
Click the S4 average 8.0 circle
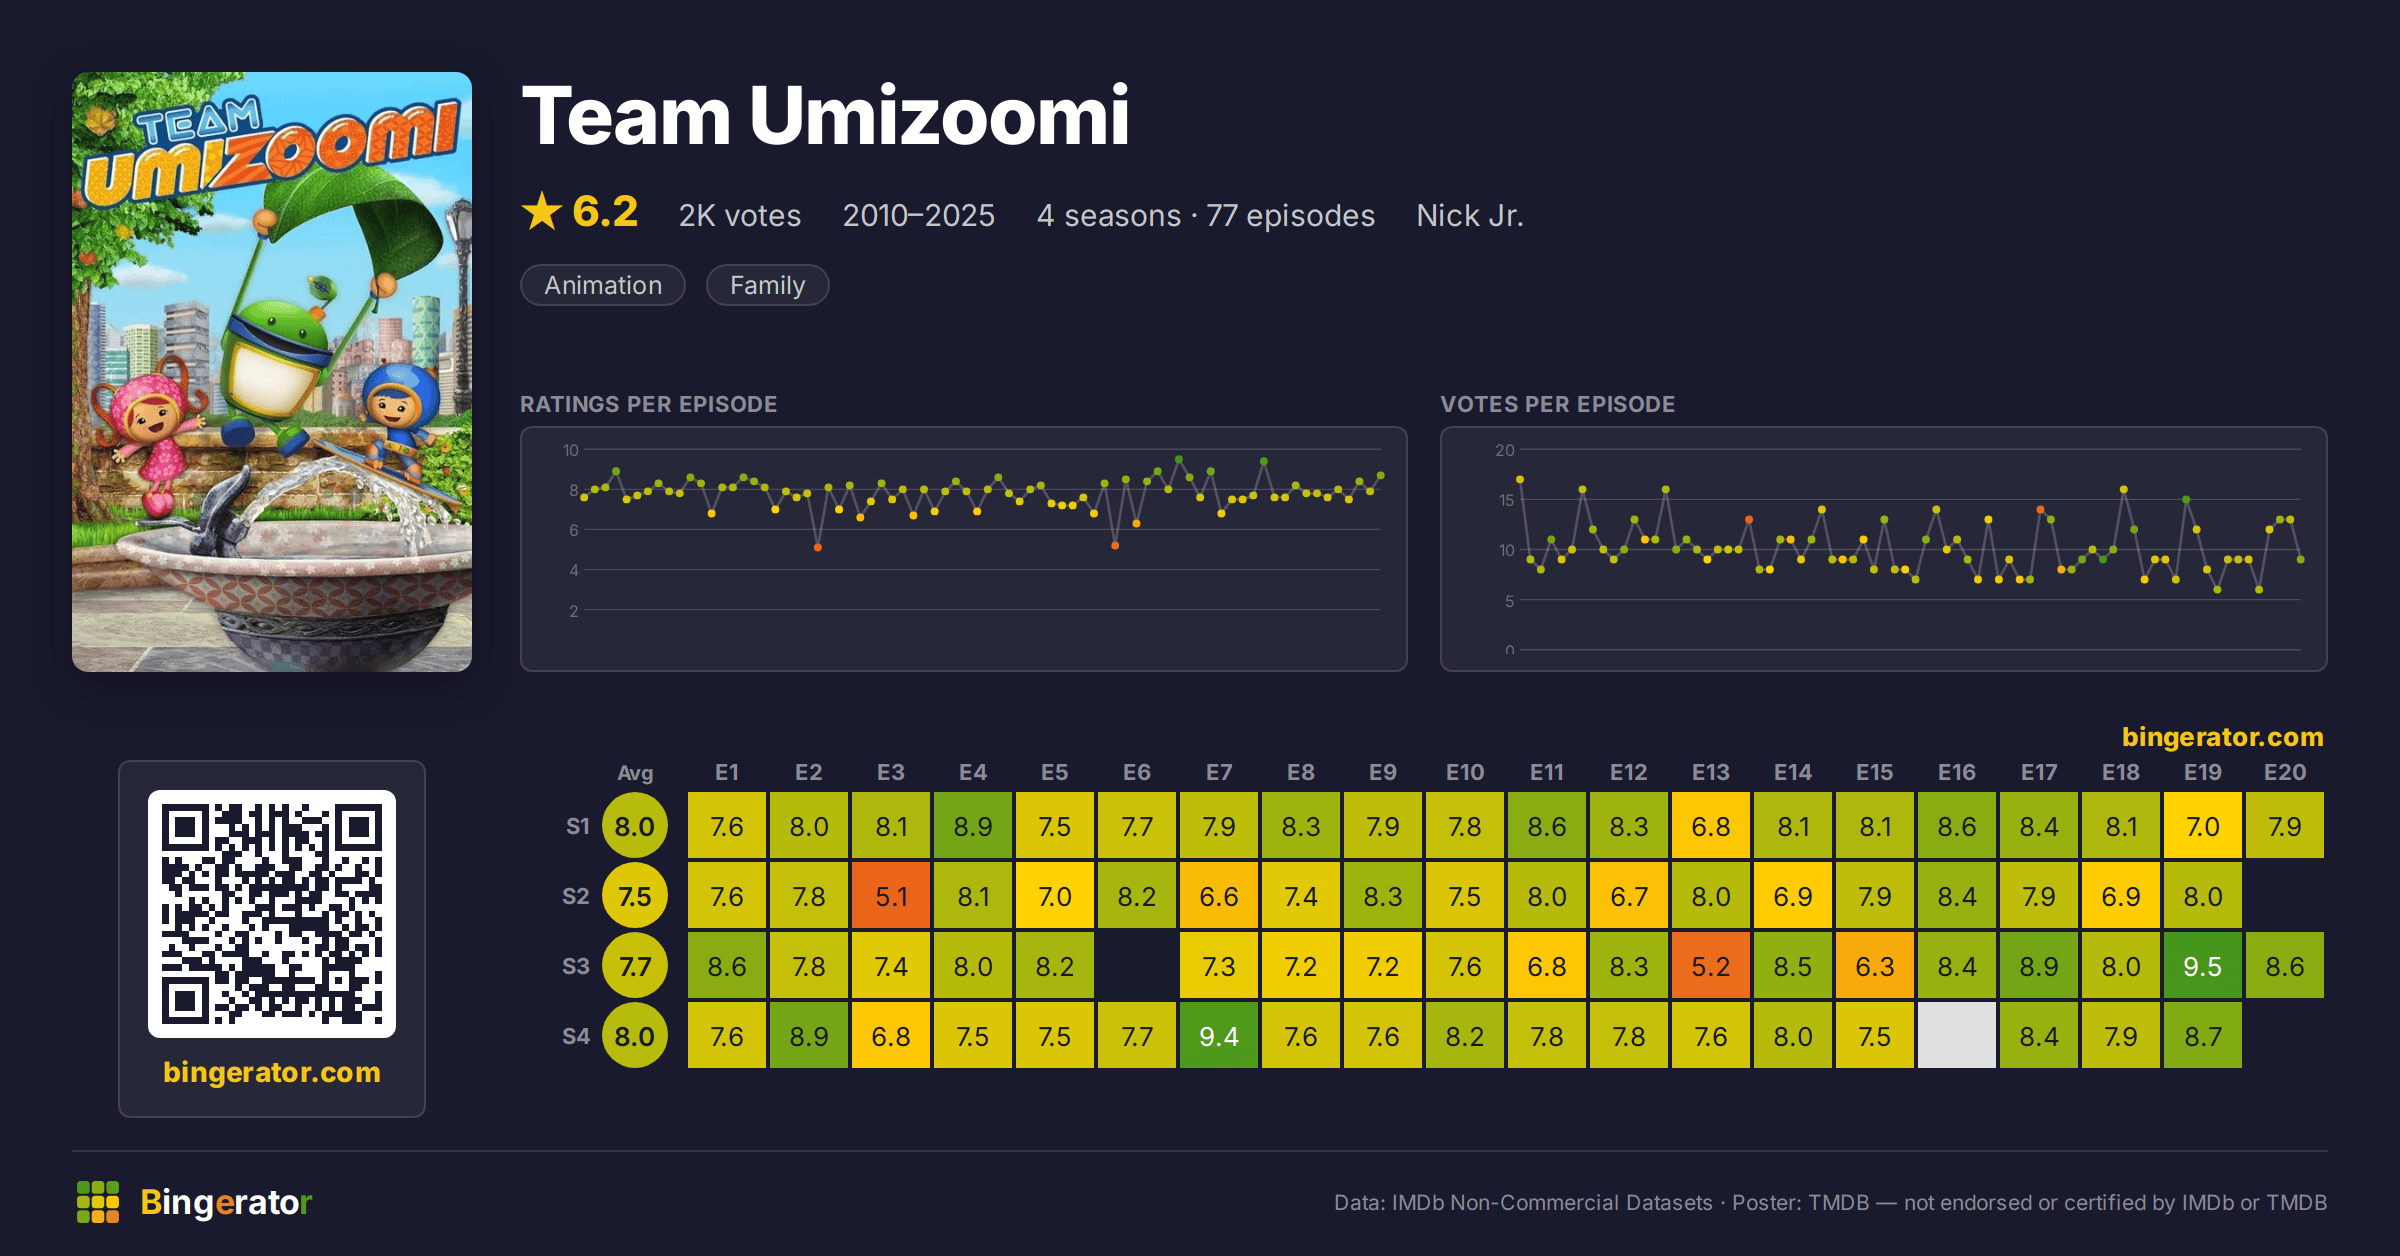pyautogui.click(x=635, y=1036)
